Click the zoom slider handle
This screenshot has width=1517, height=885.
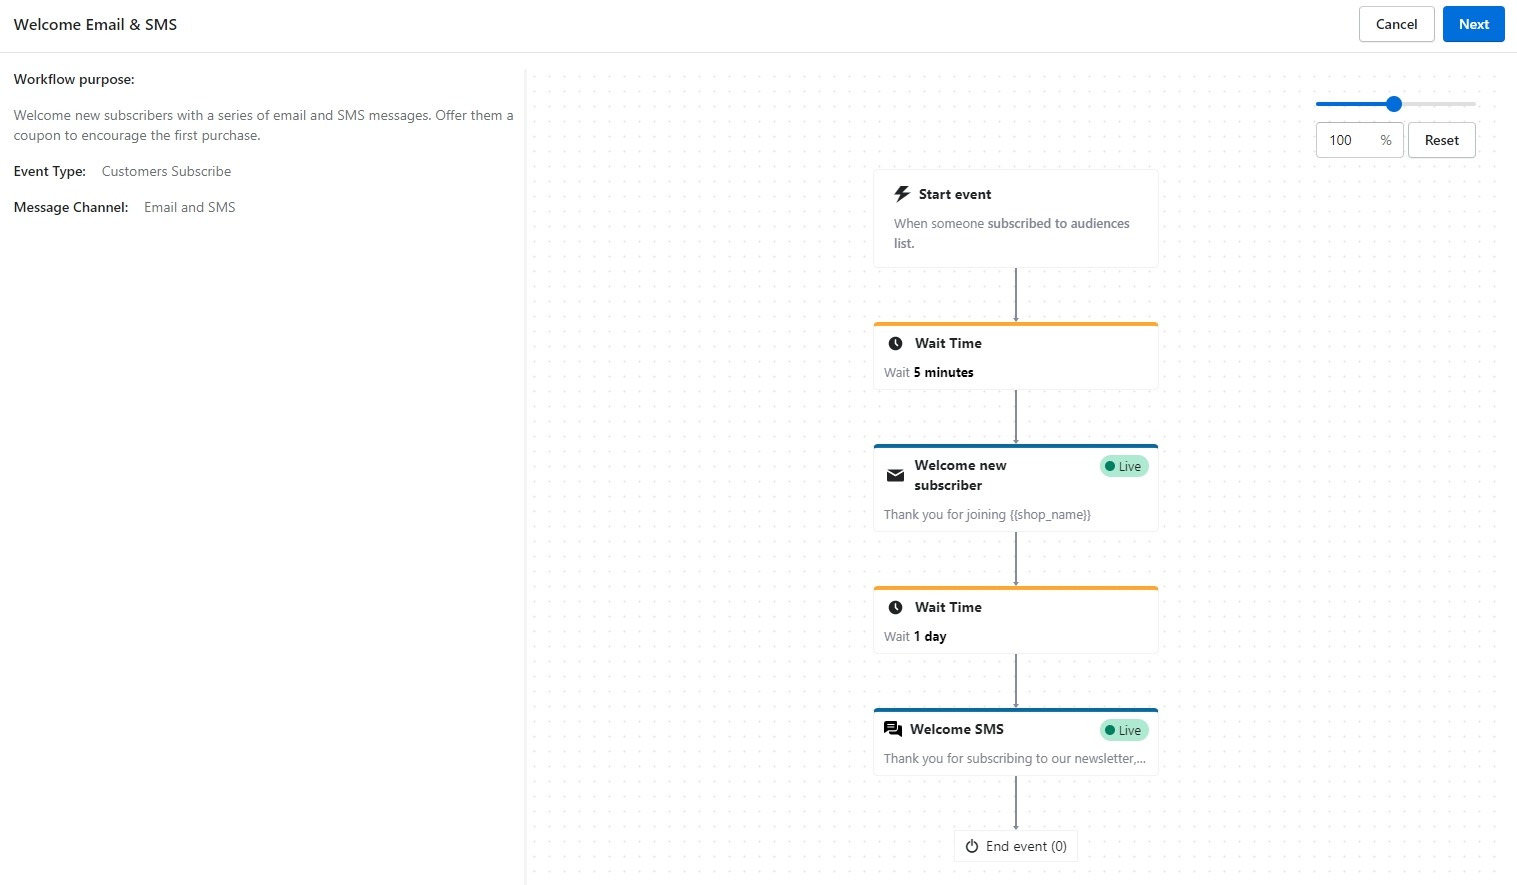pyautogui.click(x=1394, y=104)
